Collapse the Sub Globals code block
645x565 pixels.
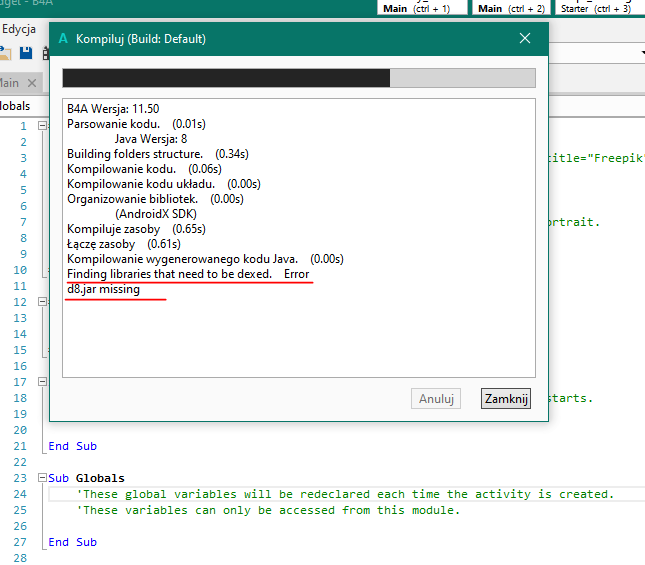[42, 478]
